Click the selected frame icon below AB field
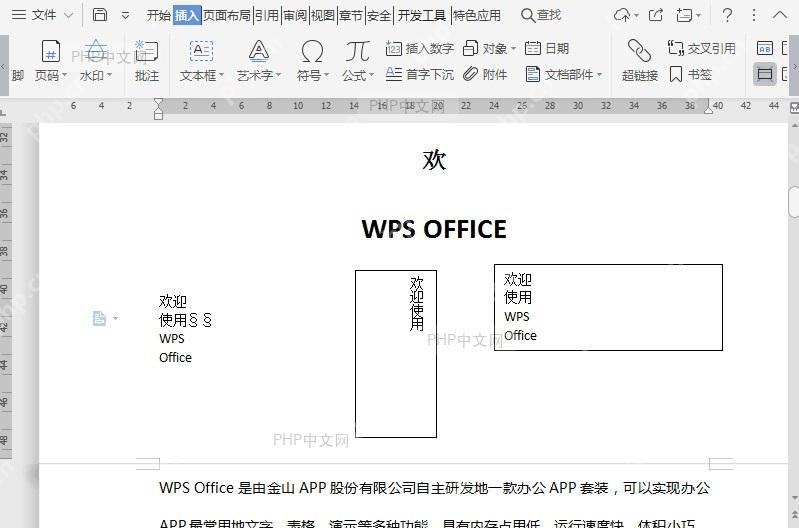 [x=764, y=74]
